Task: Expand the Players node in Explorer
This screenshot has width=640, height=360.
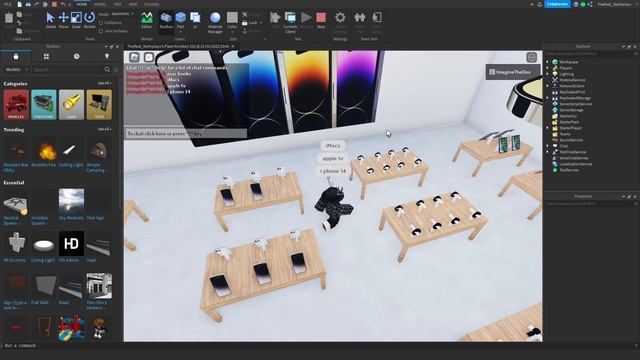Action: coord(548,68)
